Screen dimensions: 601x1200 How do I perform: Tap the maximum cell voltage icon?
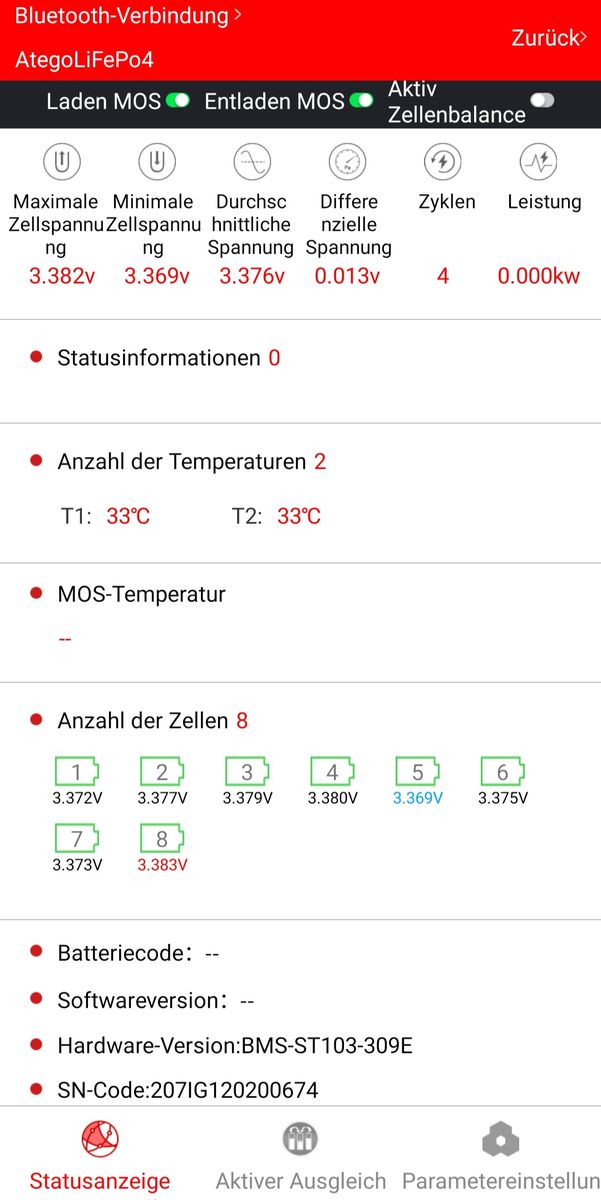point(61,161)
